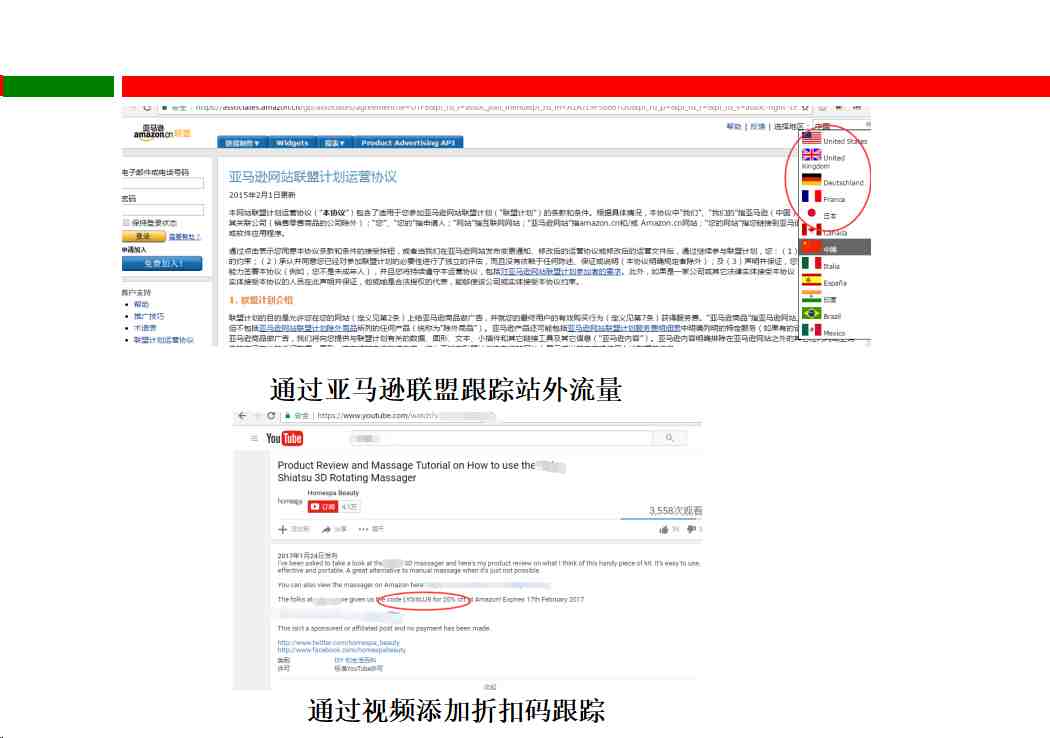Open the Homespa Beauty channel name
The height and width of the screenshot is (738, 1050).
(x=333, y=493)
